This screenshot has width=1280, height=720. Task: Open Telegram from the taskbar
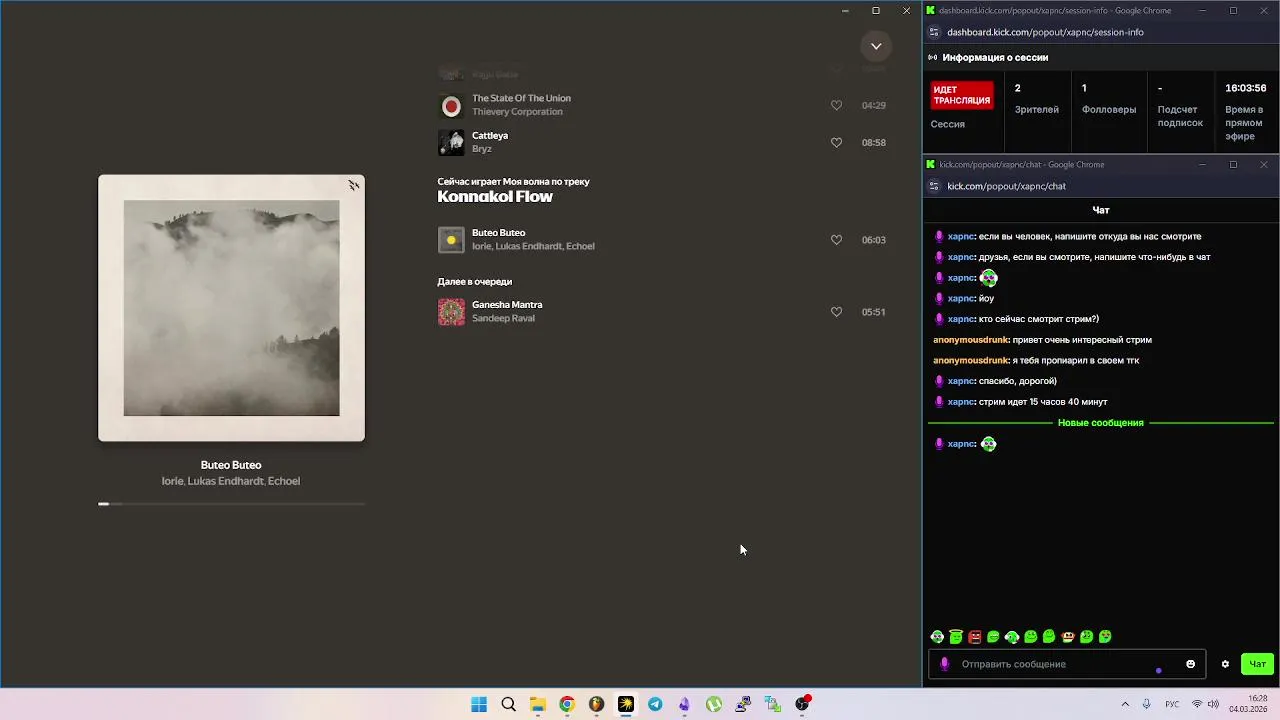click(x=655, y=705)
